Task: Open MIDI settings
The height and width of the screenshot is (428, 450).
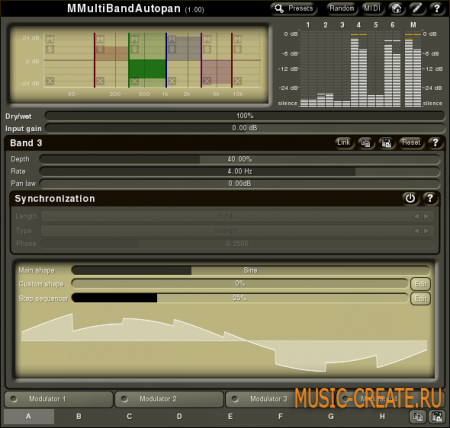Action: coord(372,8)
